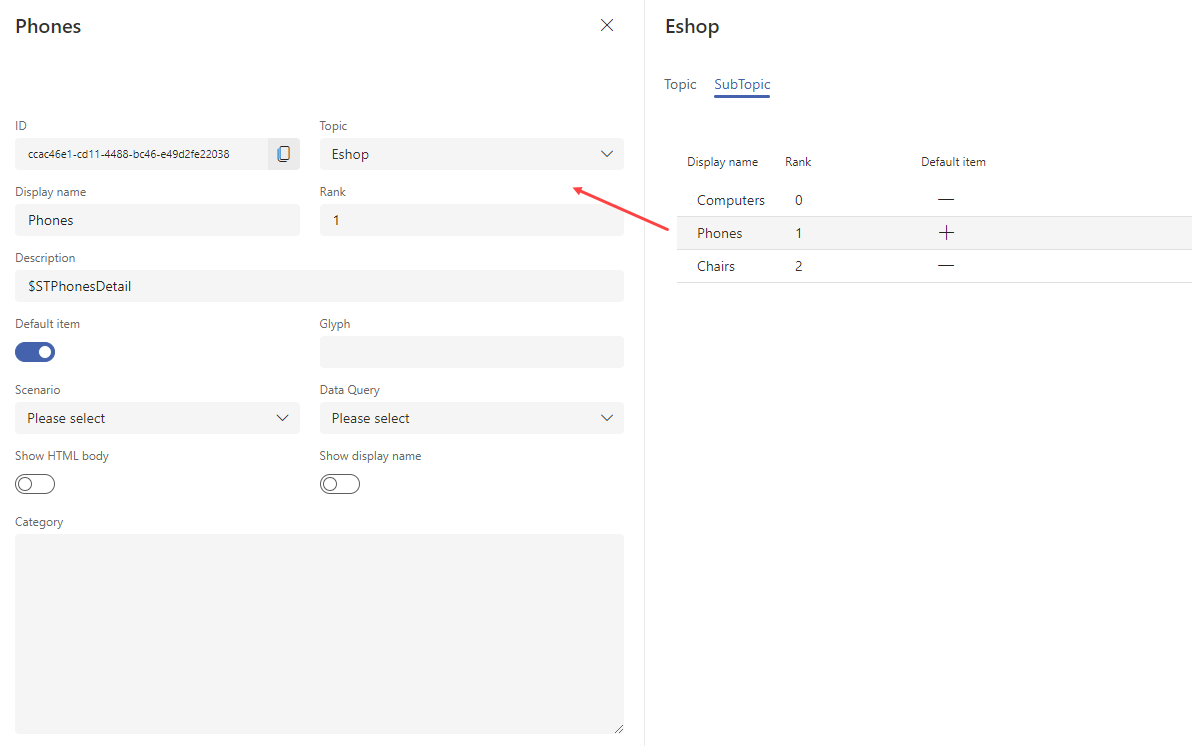Click rank value 2 in Chairs row
The height and width of the screenshot is (746, 1192).
[x=798, y=266]
